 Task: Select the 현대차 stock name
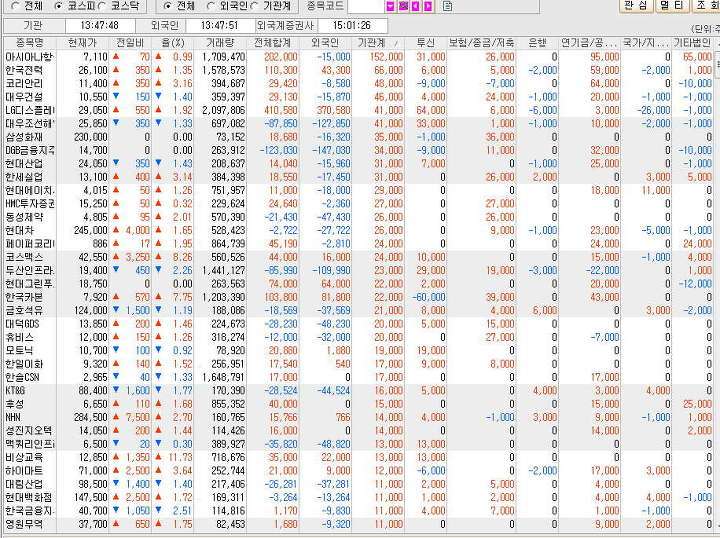point(19,230)
